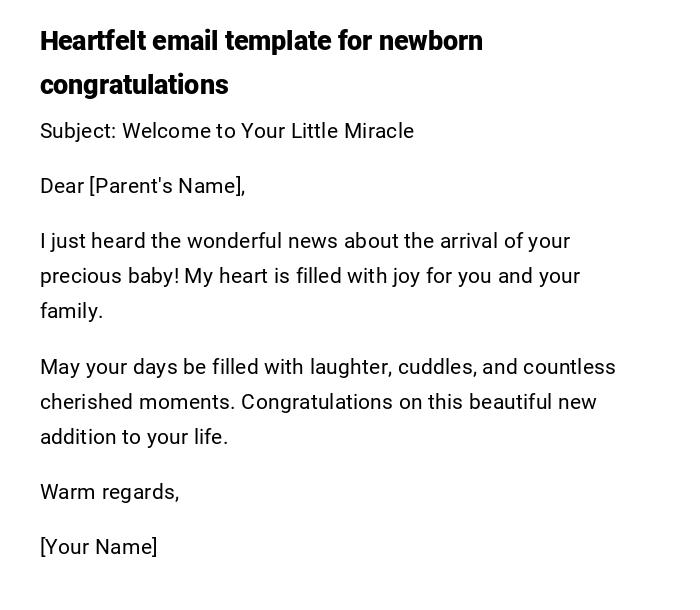Click the word 'family.' ending the paragraph

[x=71, y=311]
